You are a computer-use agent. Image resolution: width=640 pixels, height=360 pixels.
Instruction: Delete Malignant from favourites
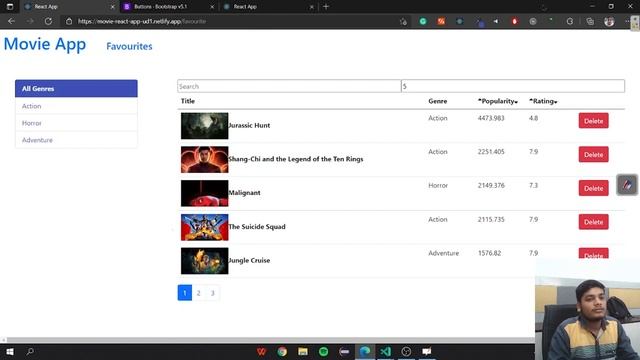[x=593, y=188]
